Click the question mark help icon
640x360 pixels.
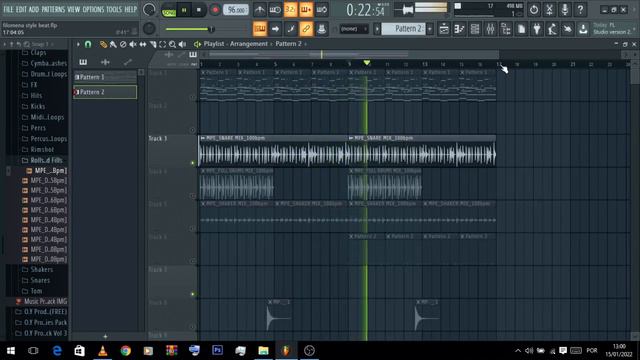click(580, 9)
